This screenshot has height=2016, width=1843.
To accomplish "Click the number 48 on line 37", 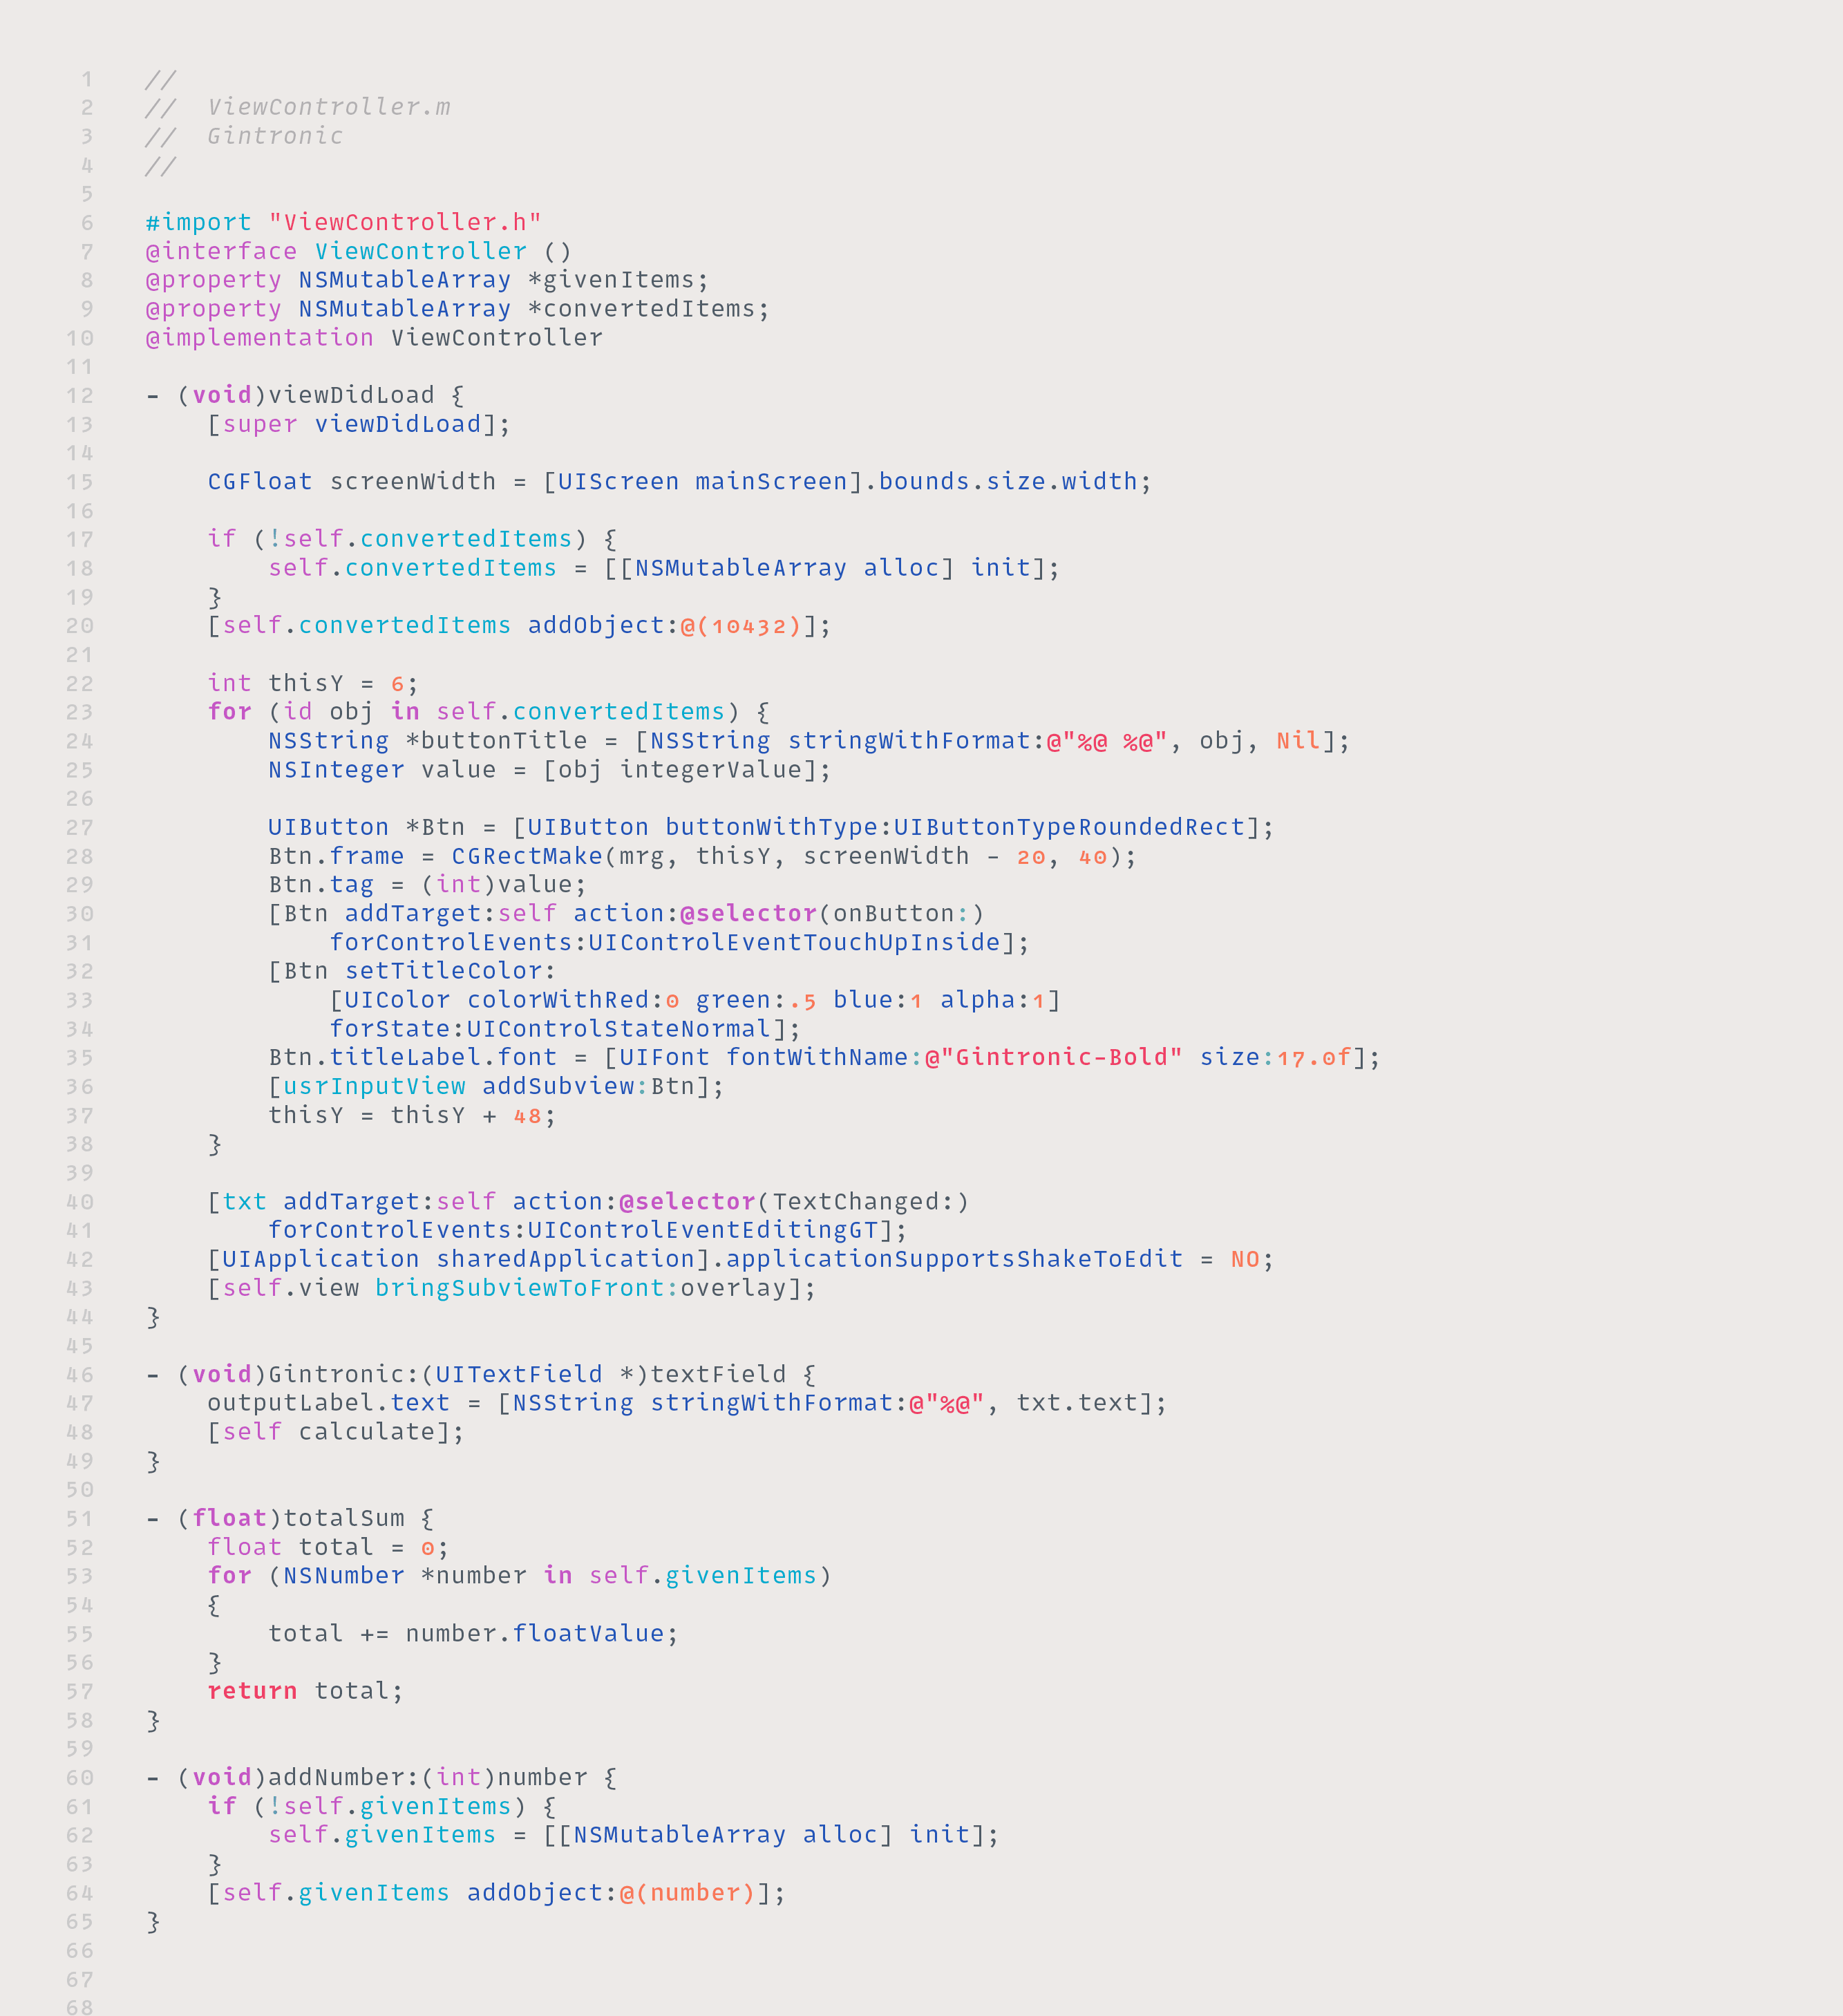I will point(527,1116).
